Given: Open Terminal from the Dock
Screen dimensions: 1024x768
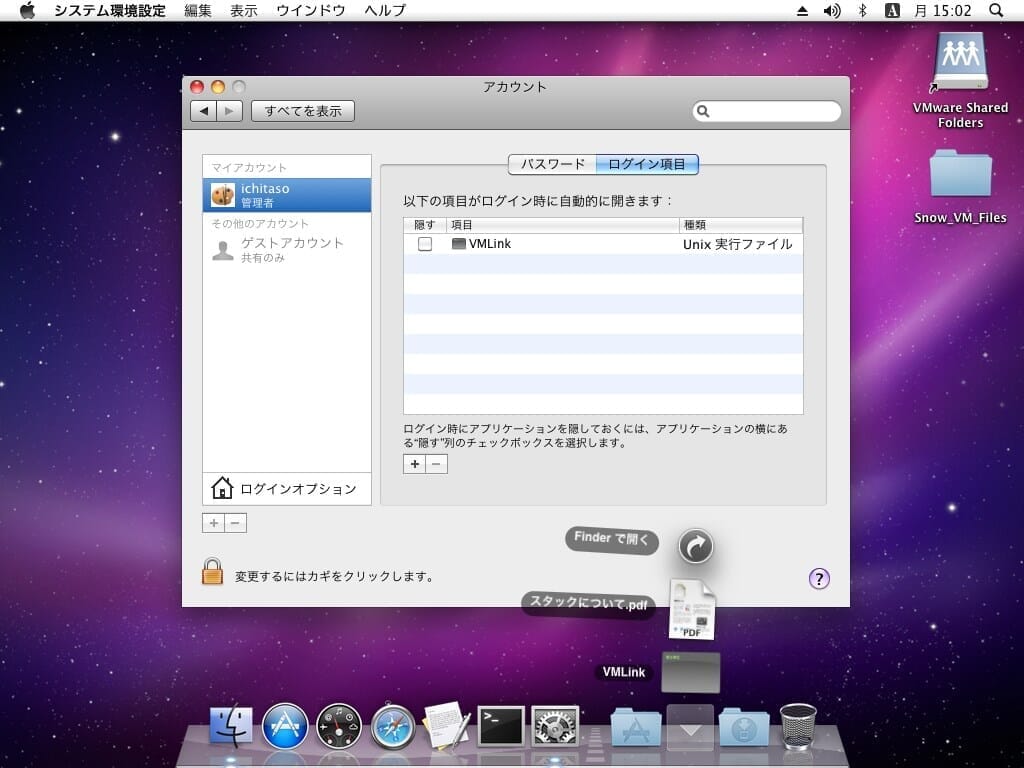Looking at the screenshot, I should pyautogui.click(x=501, y=727).
